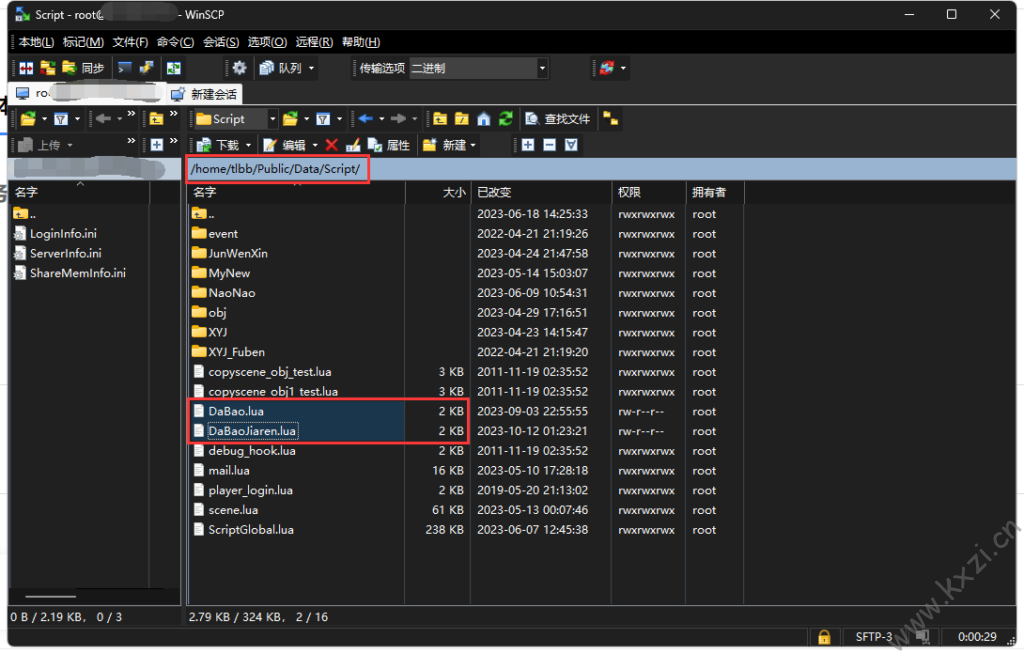This screenshot has height=654, width=1024.
Task: Click the red X delete icon
Action: [332, 145]
